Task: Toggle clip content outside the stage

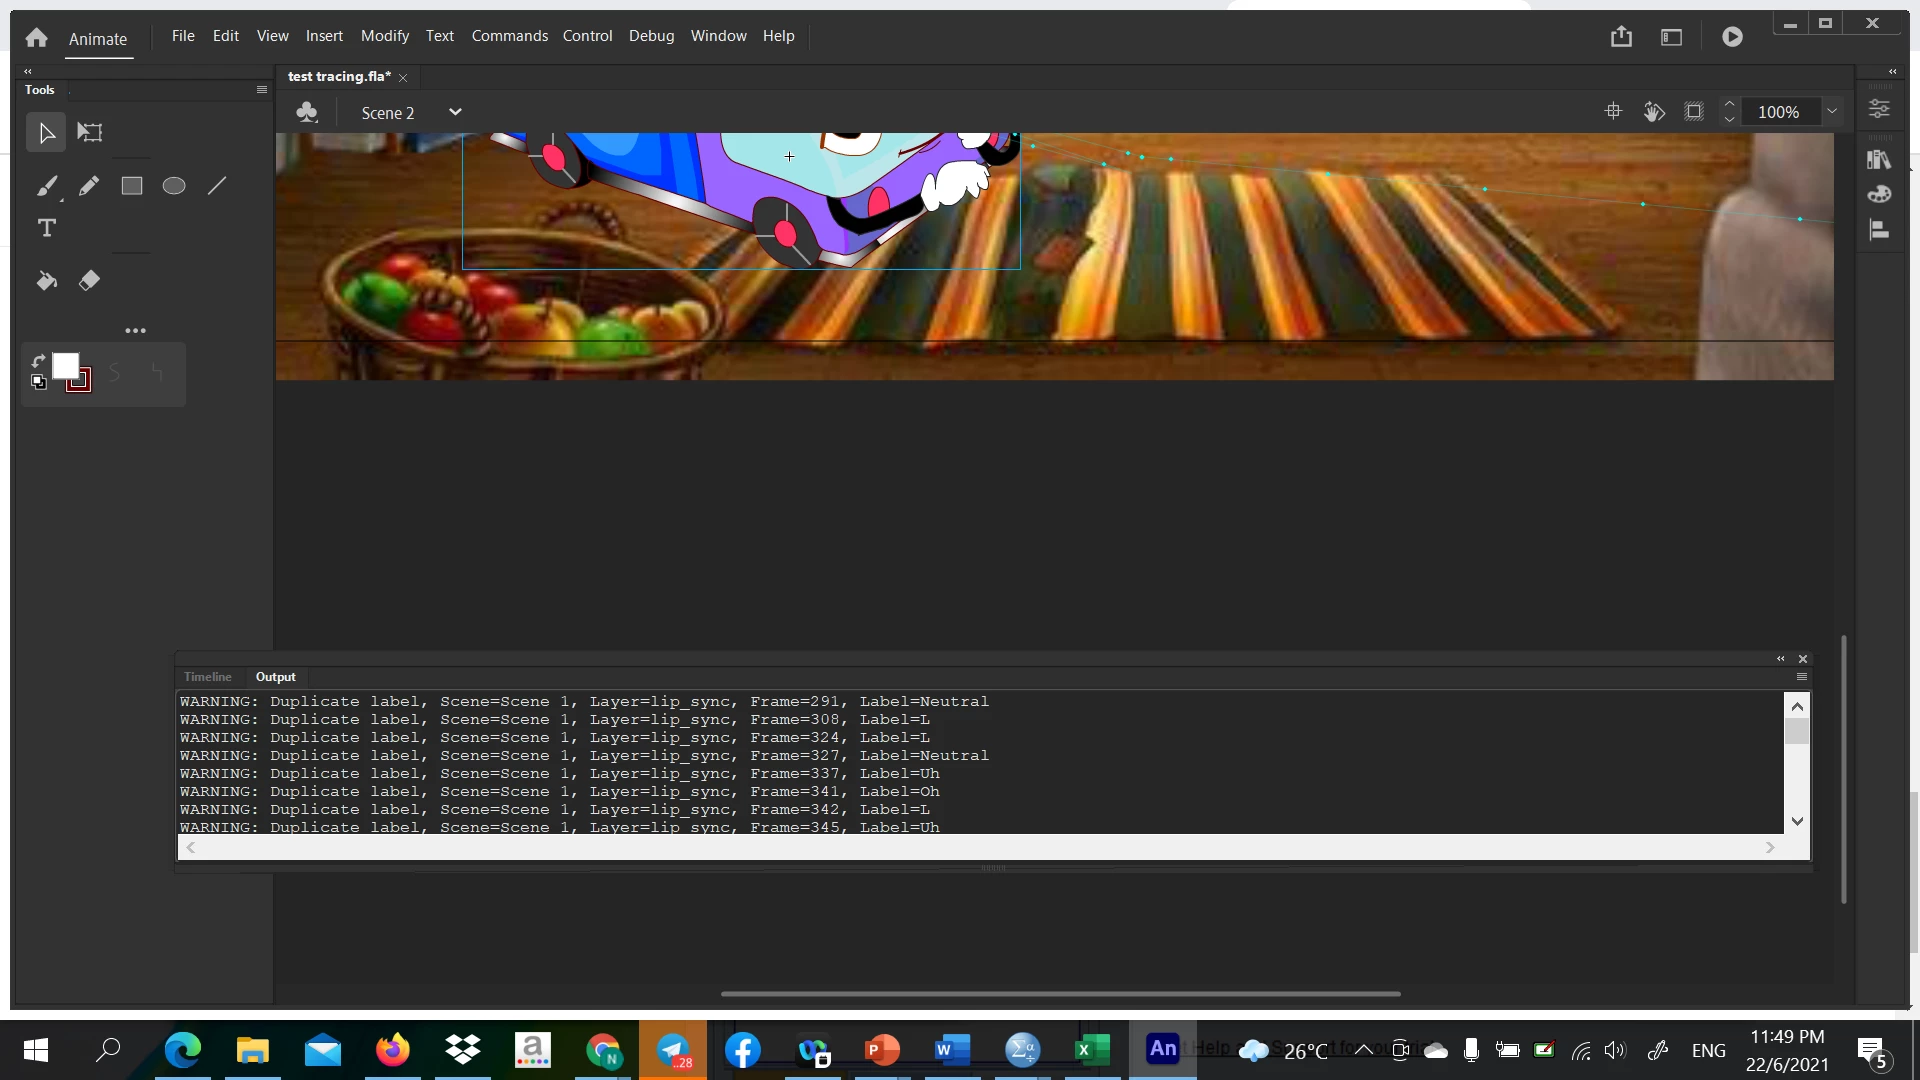Action: 1693,112
